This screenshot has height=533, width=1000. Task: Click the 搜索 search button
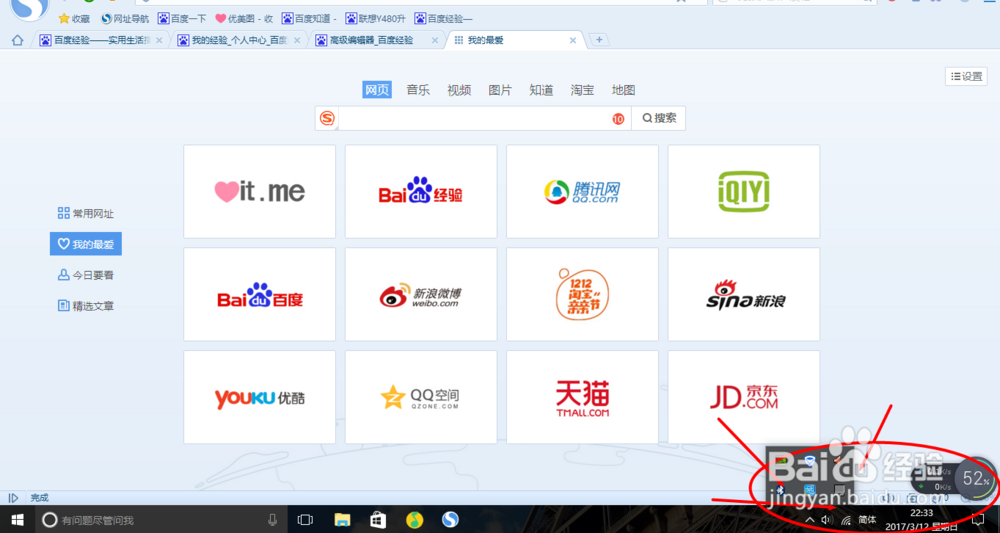659,118
